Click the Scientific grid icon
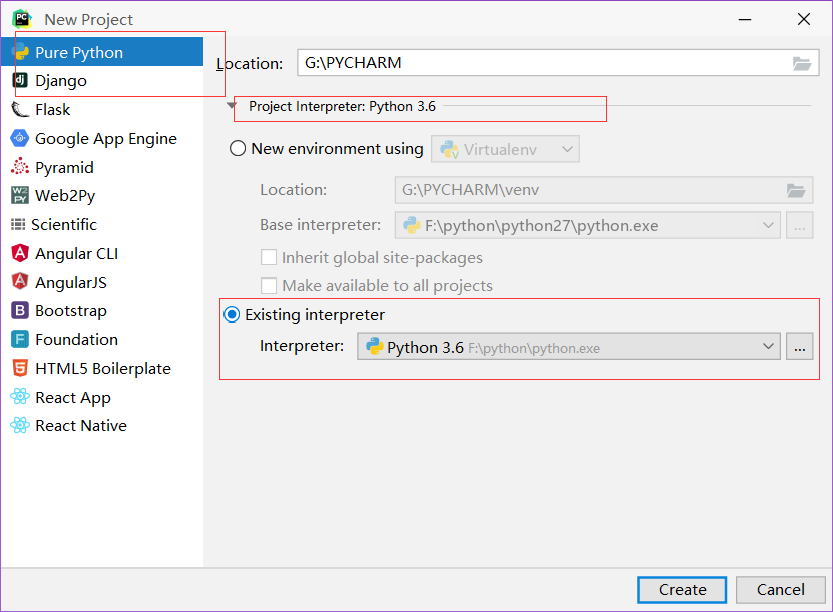This screenshot has height=612, width=833. pyautogui.click(x=18, y=224)
